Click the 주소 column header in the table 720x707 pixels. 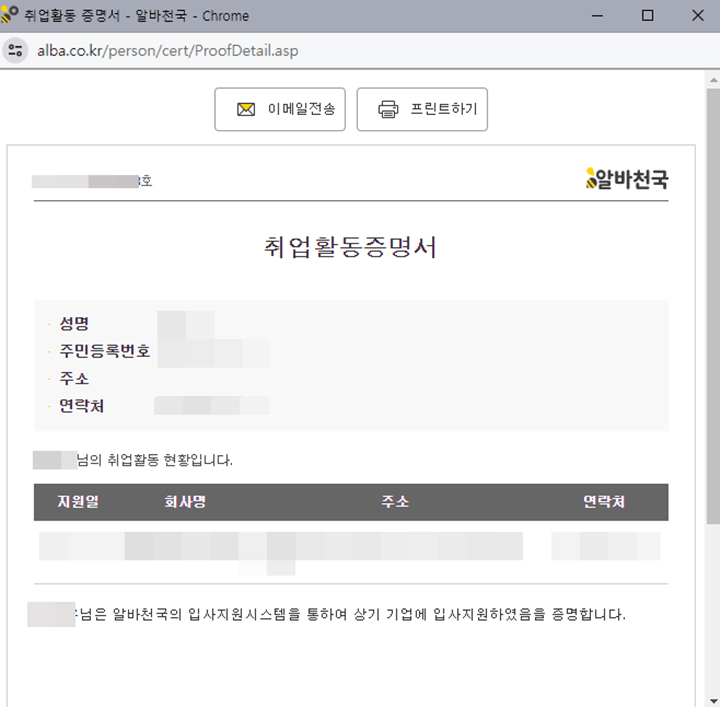click(x=395, y=502)
